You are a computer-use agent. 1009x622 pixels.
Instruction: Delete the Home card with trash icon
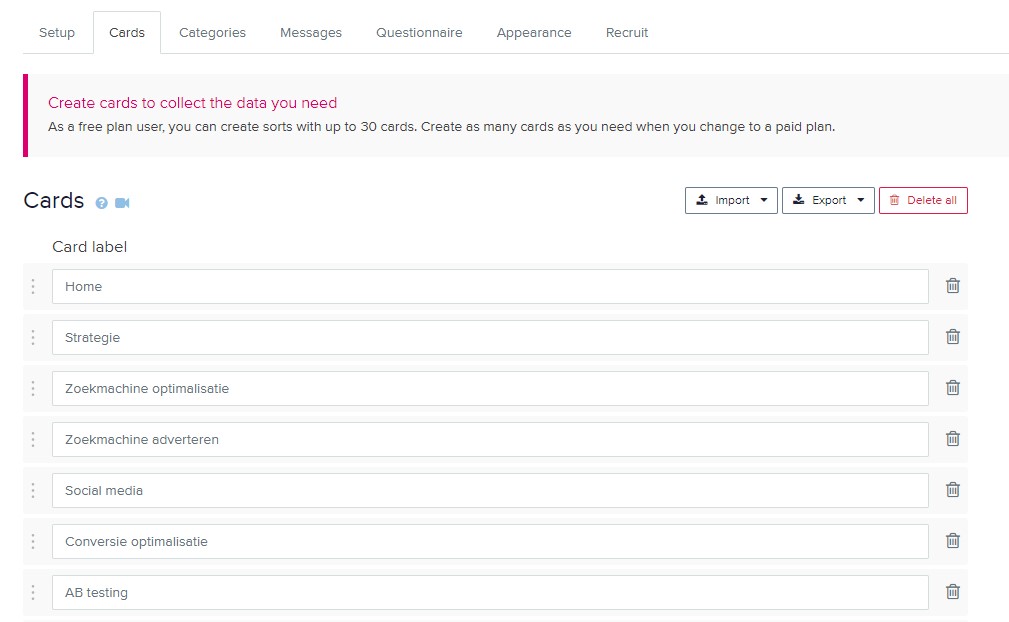pyautogui.click(x=952, y=286)
